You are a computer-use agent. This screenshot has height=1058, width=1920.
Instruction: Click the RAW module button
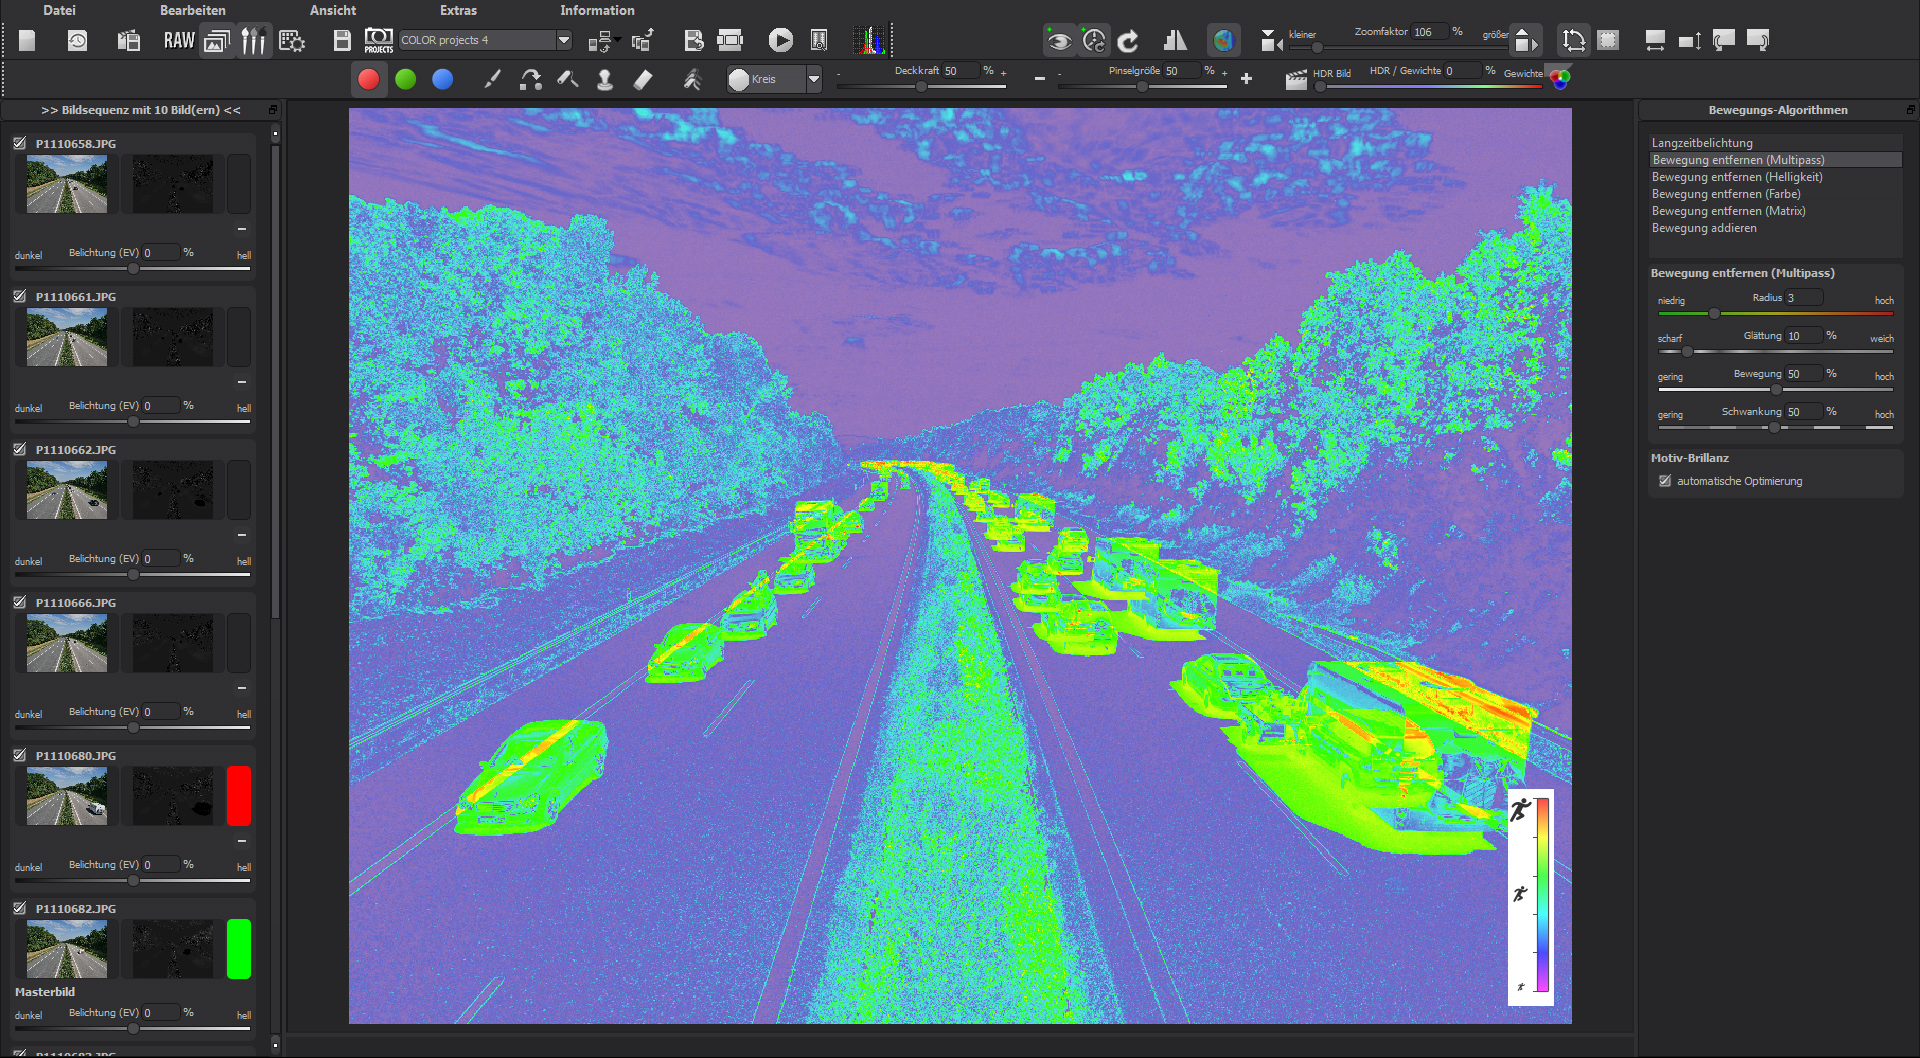pyautogui.click(x=179, y=40)
